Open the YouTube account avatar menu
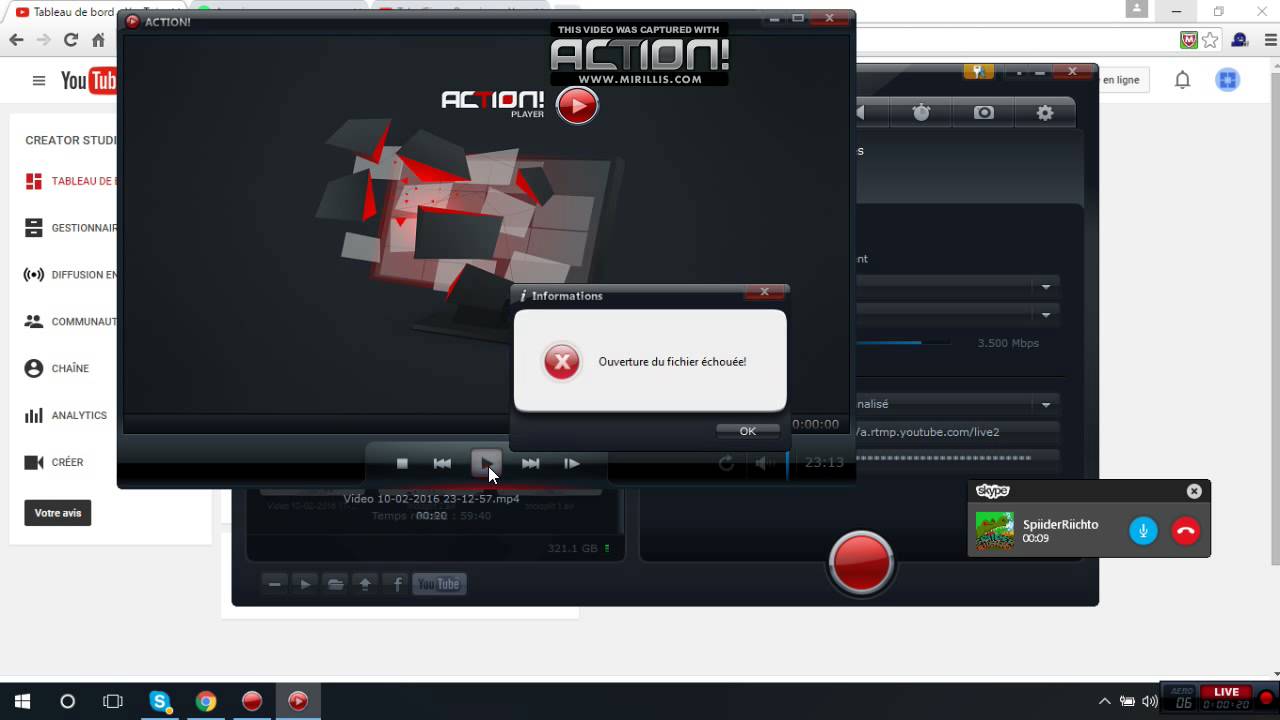Viewport: 1280px width, 720px height. (1228, 80)
